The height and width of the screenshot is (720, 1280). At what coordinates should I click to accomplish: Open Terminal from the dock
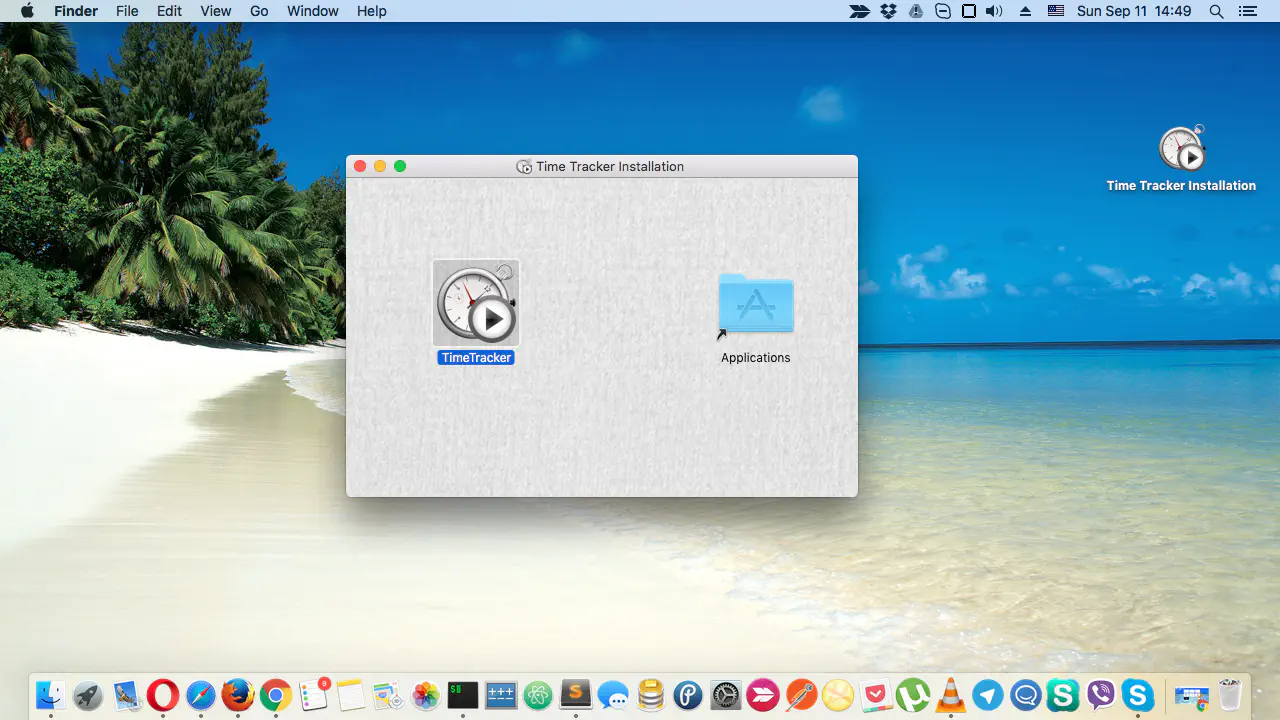click(463, 695)
